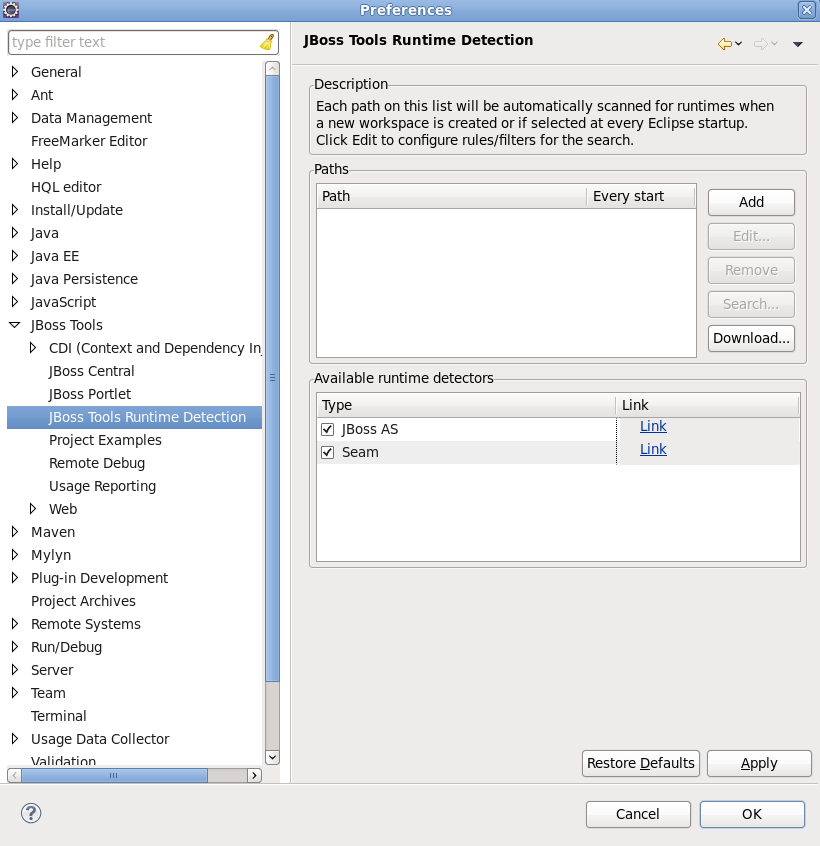Uncheck the Seam detector checkbox
This screenshot has height=846, width=820.
[x=327, y=452]
